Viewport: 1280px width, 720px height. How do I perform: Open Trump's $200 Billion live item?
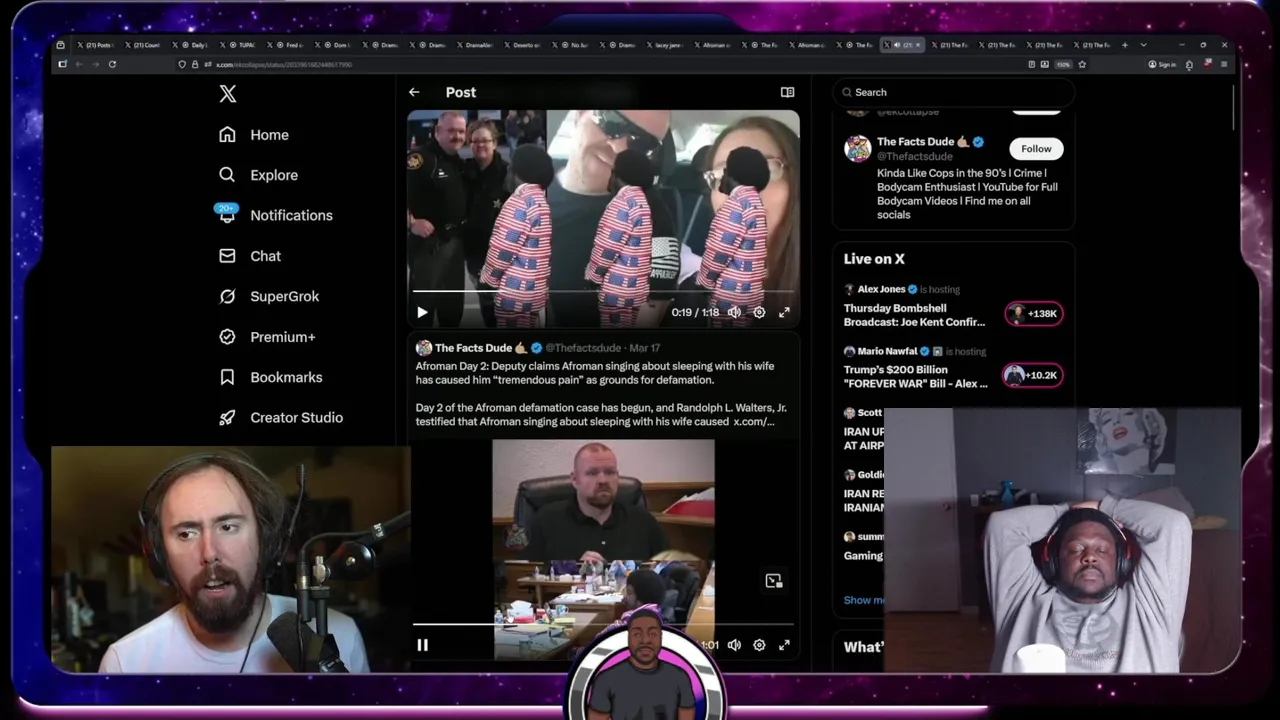tap(916, 377)
